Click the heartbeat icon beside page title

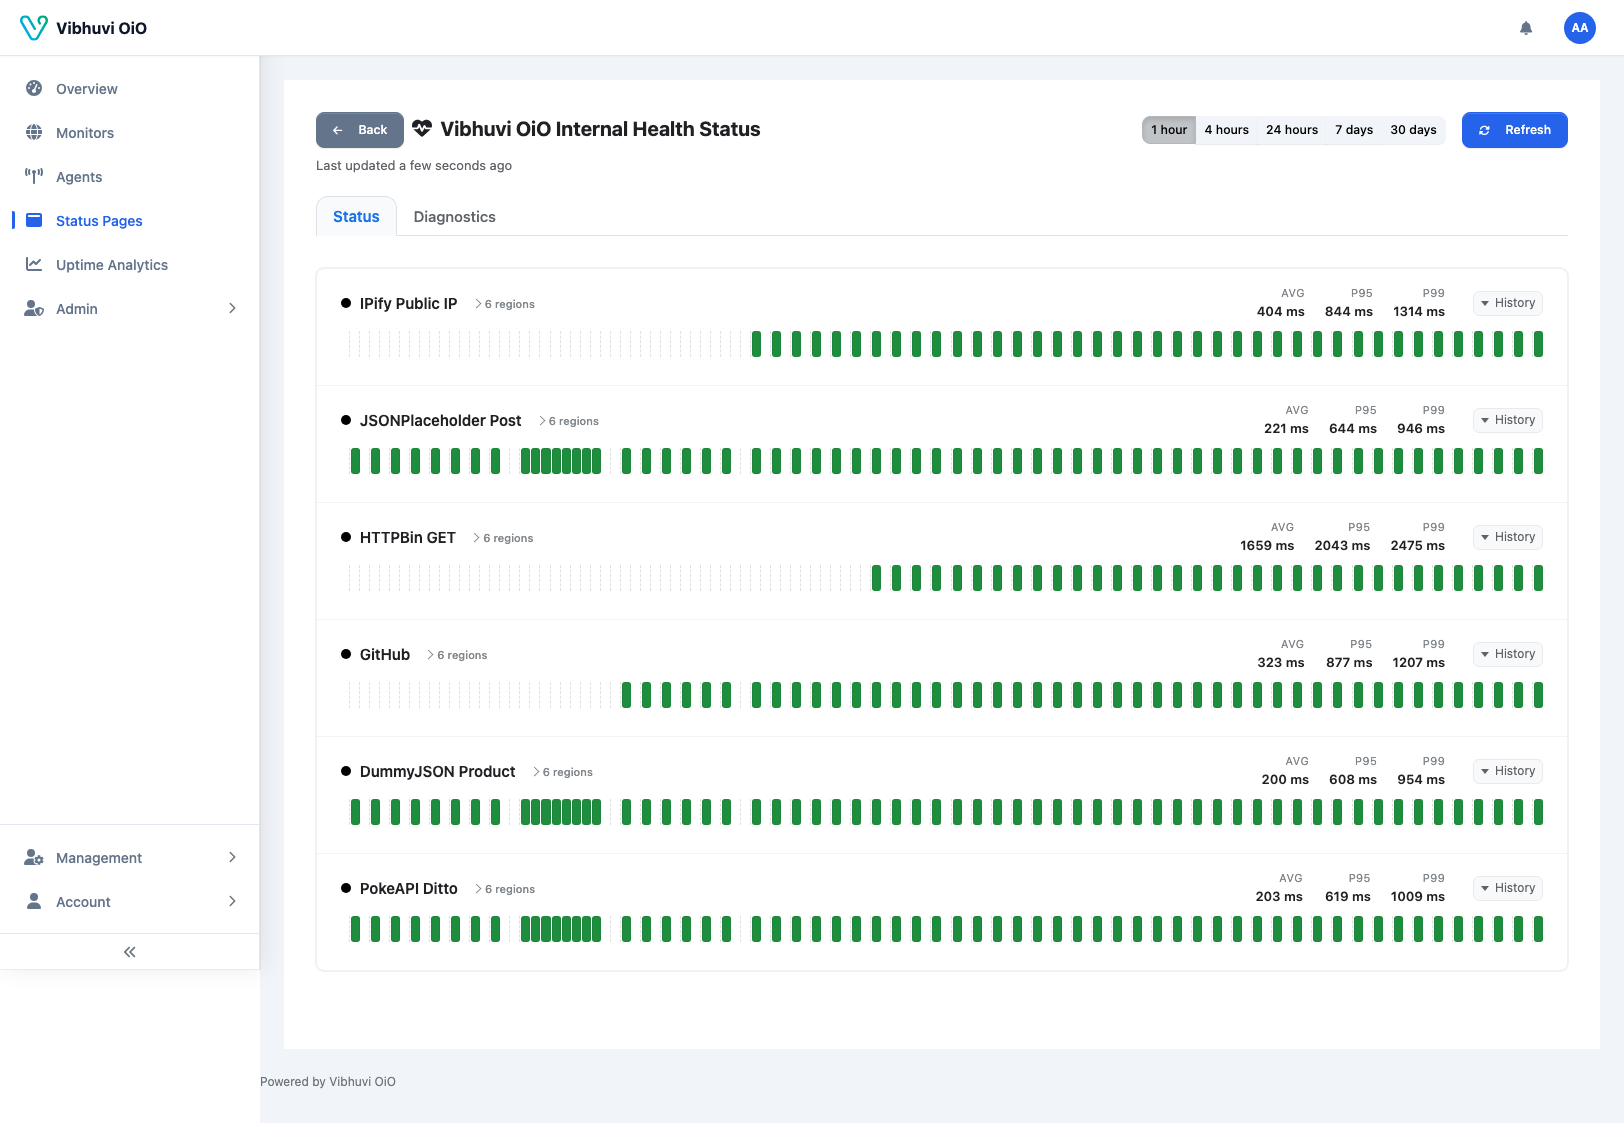[x=422, y=129]
